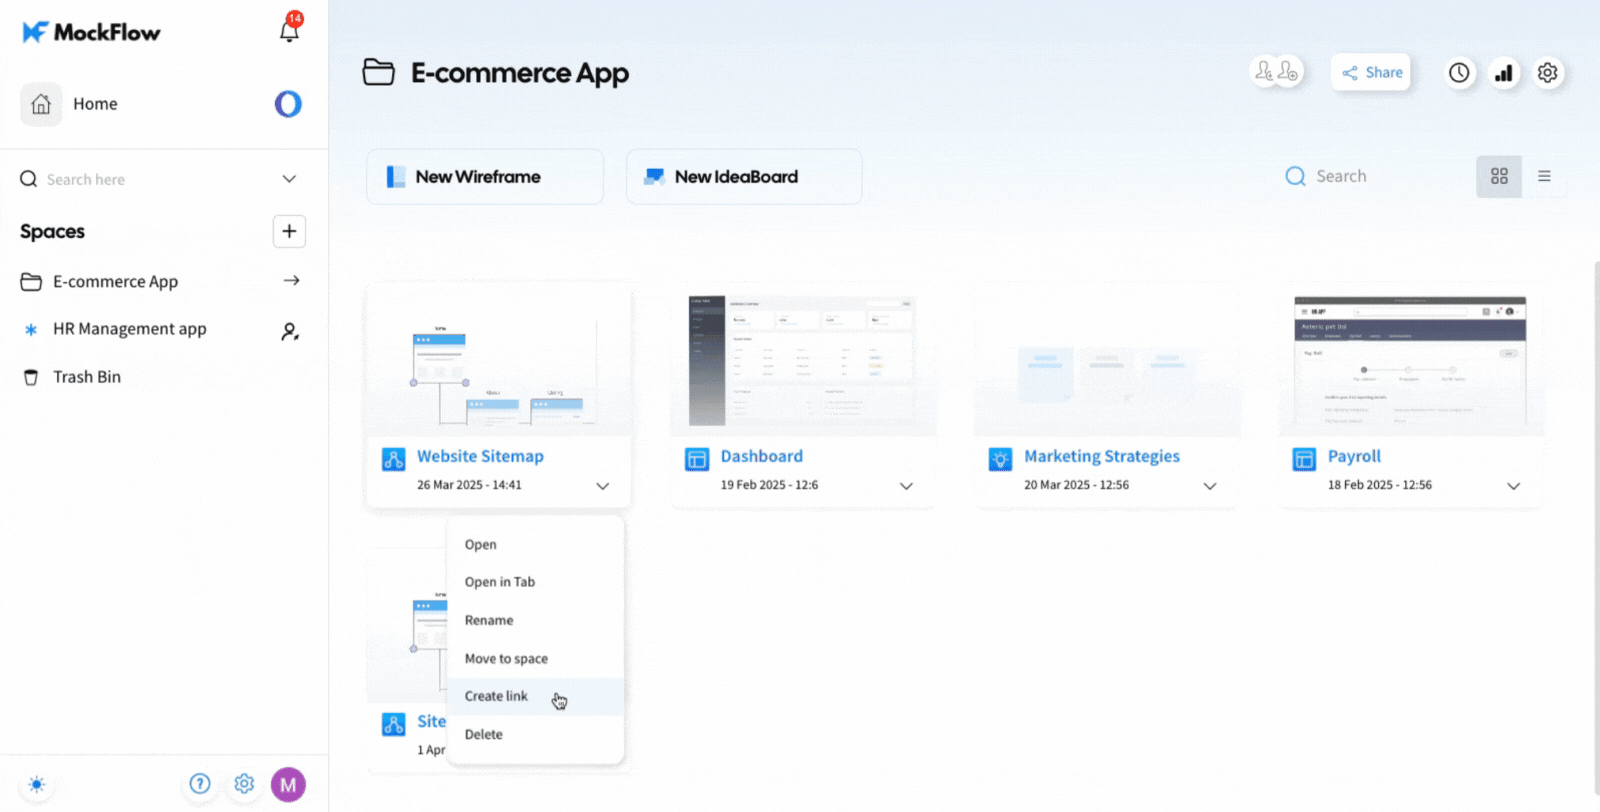Image resolution: width=1600 pixels, height=812 pixels.
Task: Click the folder icon beside E-commerce App title
Action: point(378,72)
